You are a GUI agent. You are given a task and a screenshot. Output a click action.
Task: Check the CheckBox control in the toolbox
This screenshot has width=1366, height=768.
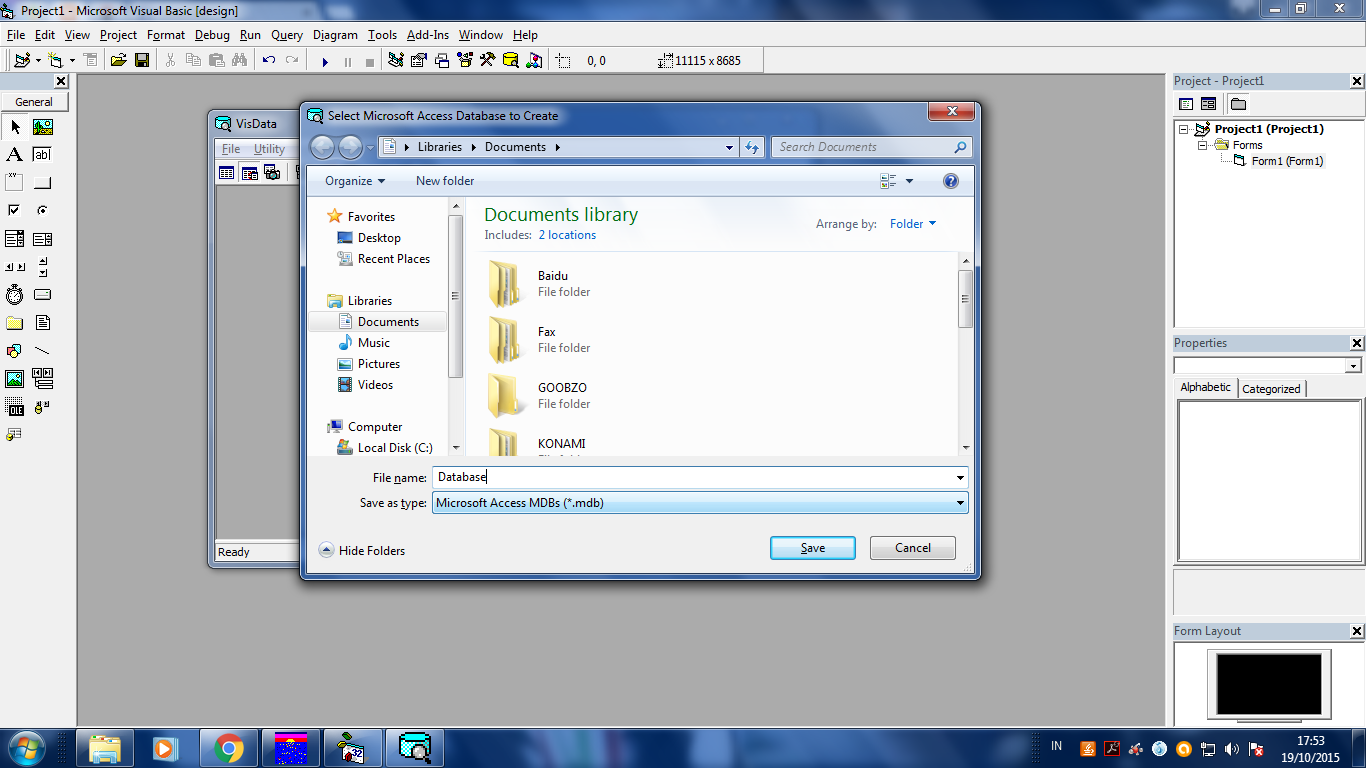click(15, 210)
